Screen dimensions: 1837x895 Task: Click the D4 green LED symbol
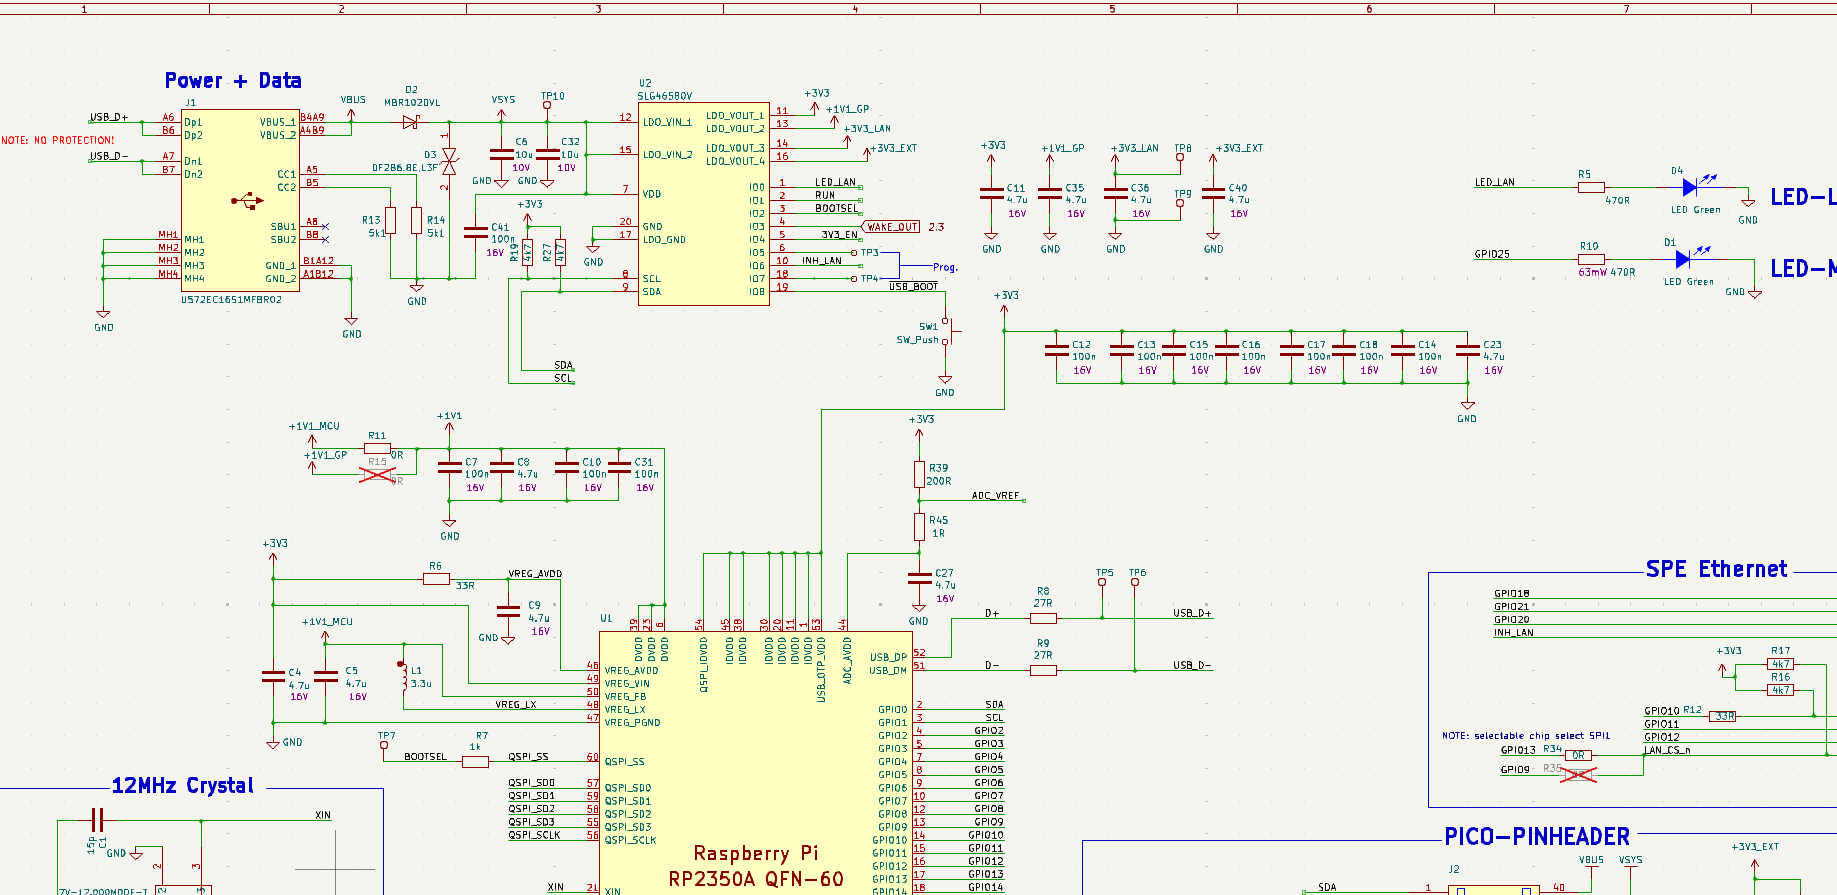pos(1690,187)
